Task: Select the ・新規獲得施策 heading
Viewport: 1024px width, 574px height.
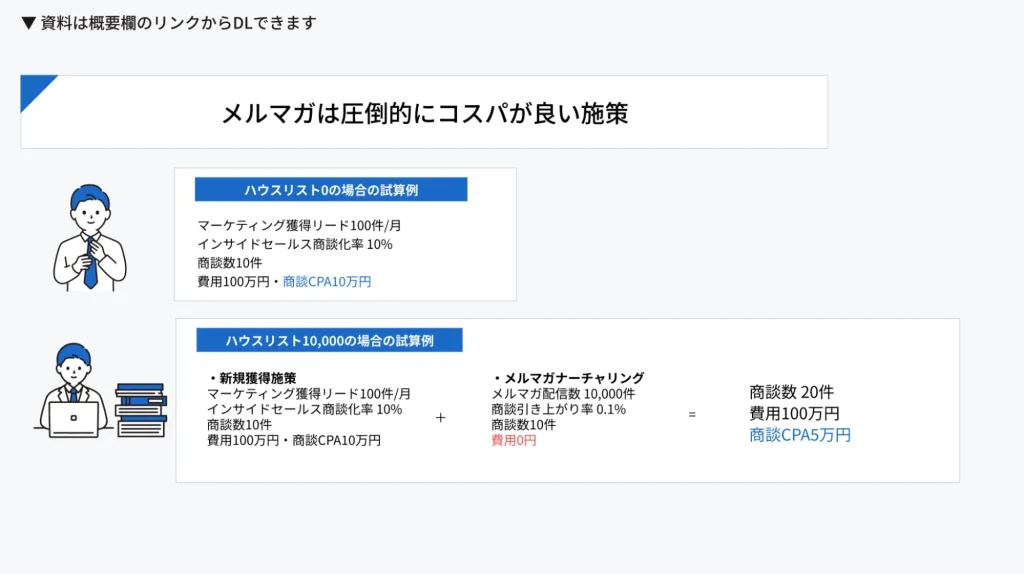Action: pos(251,378)
